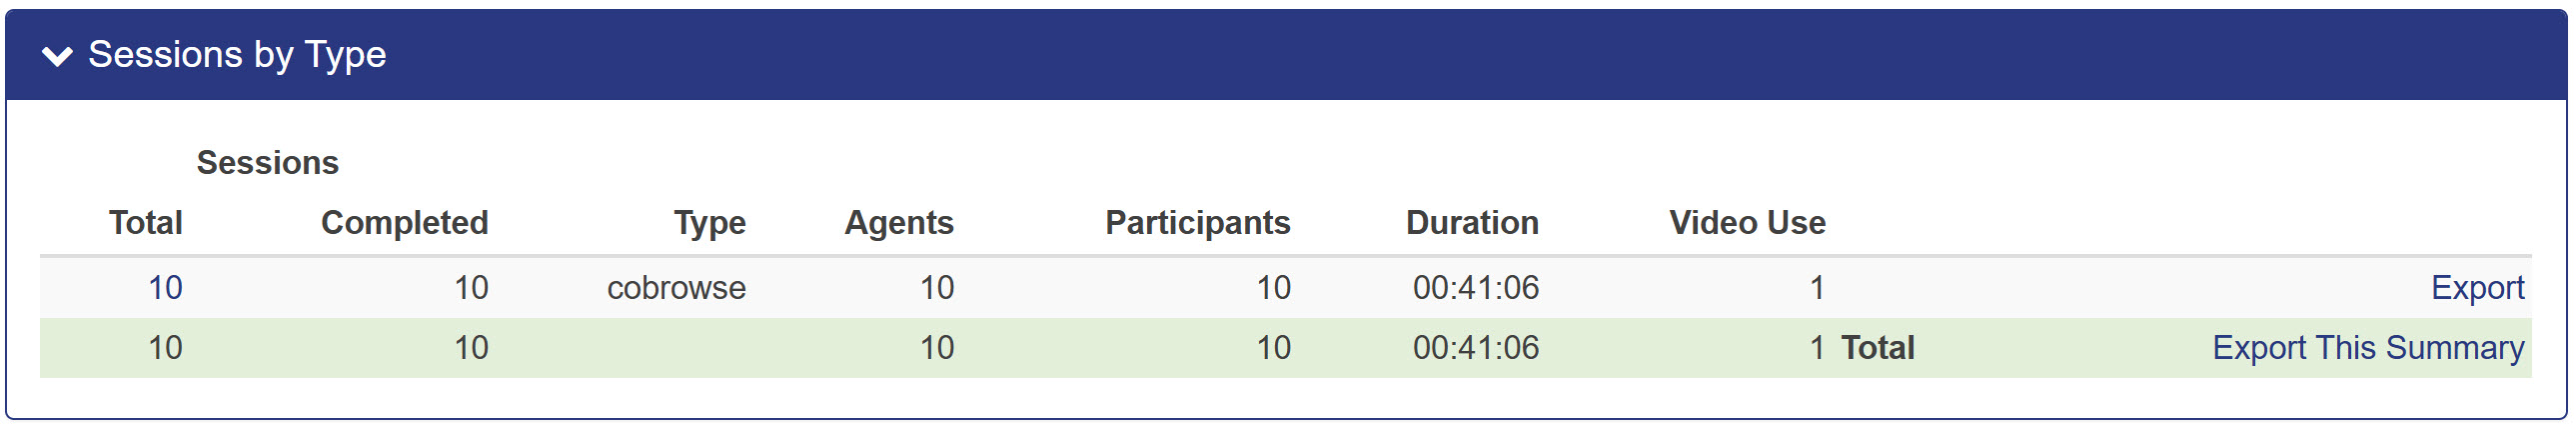Viewport: 2576px width, 426px height.
Task: Open the cobrowse row's total sessions link
Action: (x=165, y=288)
